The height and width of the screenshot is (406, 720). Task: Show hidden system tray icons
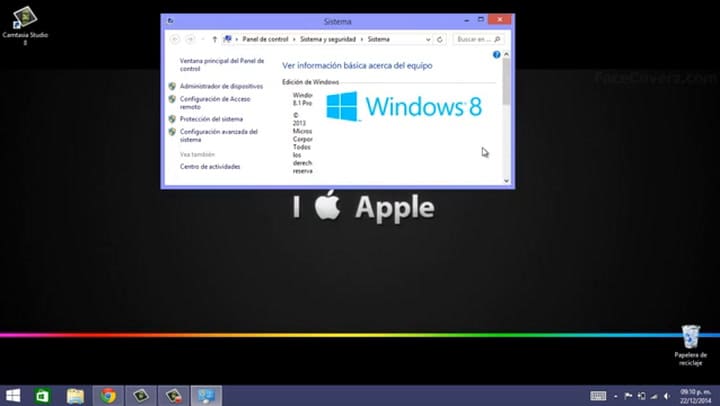[x=615, y=395]
